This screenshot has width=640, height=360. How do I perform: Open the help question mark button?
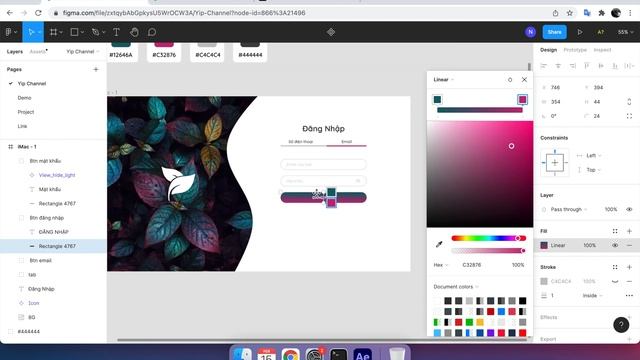click(x=621, y=325)
